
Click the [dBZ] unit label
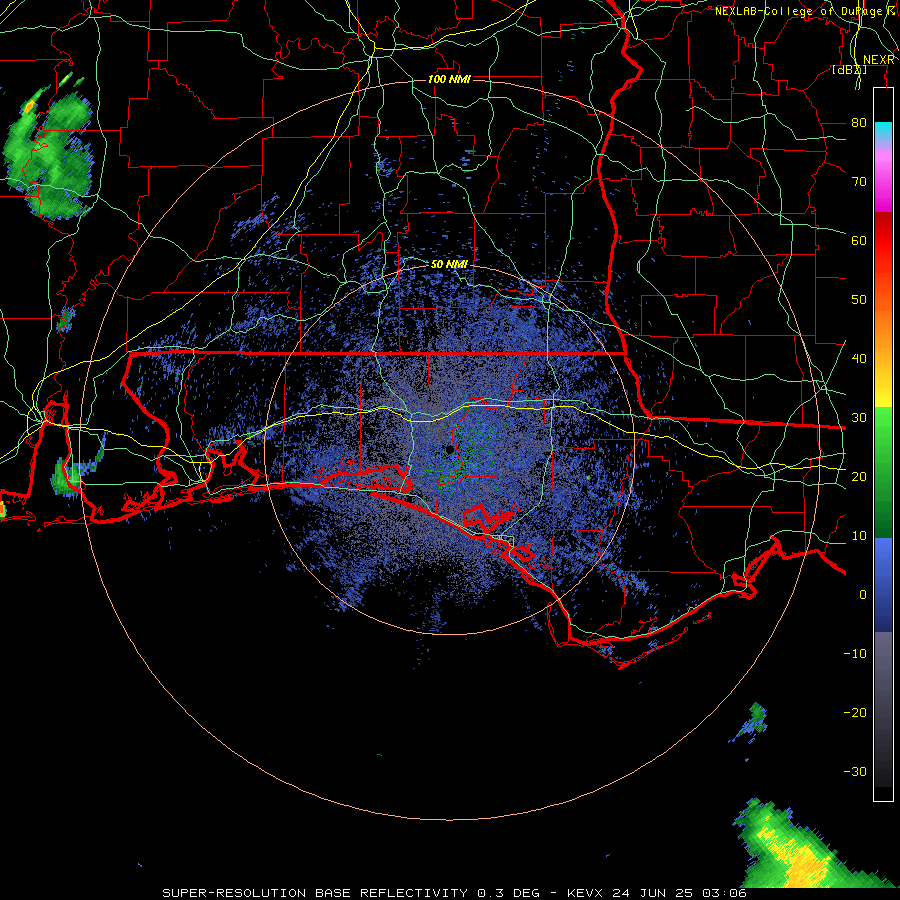point(849,70)
